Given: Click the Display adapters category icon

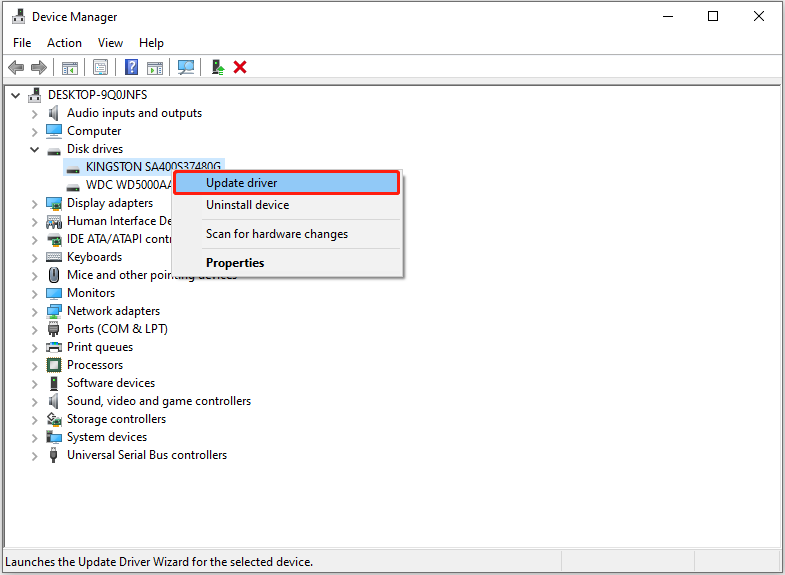Looking at the screenshot, I should [54, 203].
